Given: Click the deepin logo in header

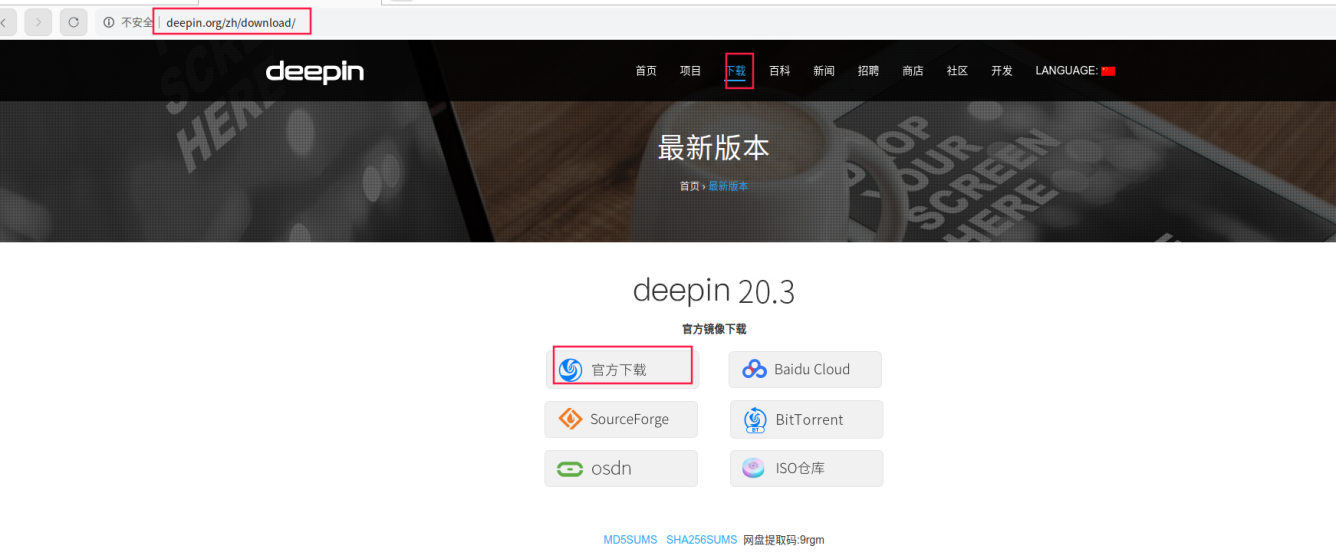Looking at the screenshot, I should pyautogui.click(x=315, y=71).
